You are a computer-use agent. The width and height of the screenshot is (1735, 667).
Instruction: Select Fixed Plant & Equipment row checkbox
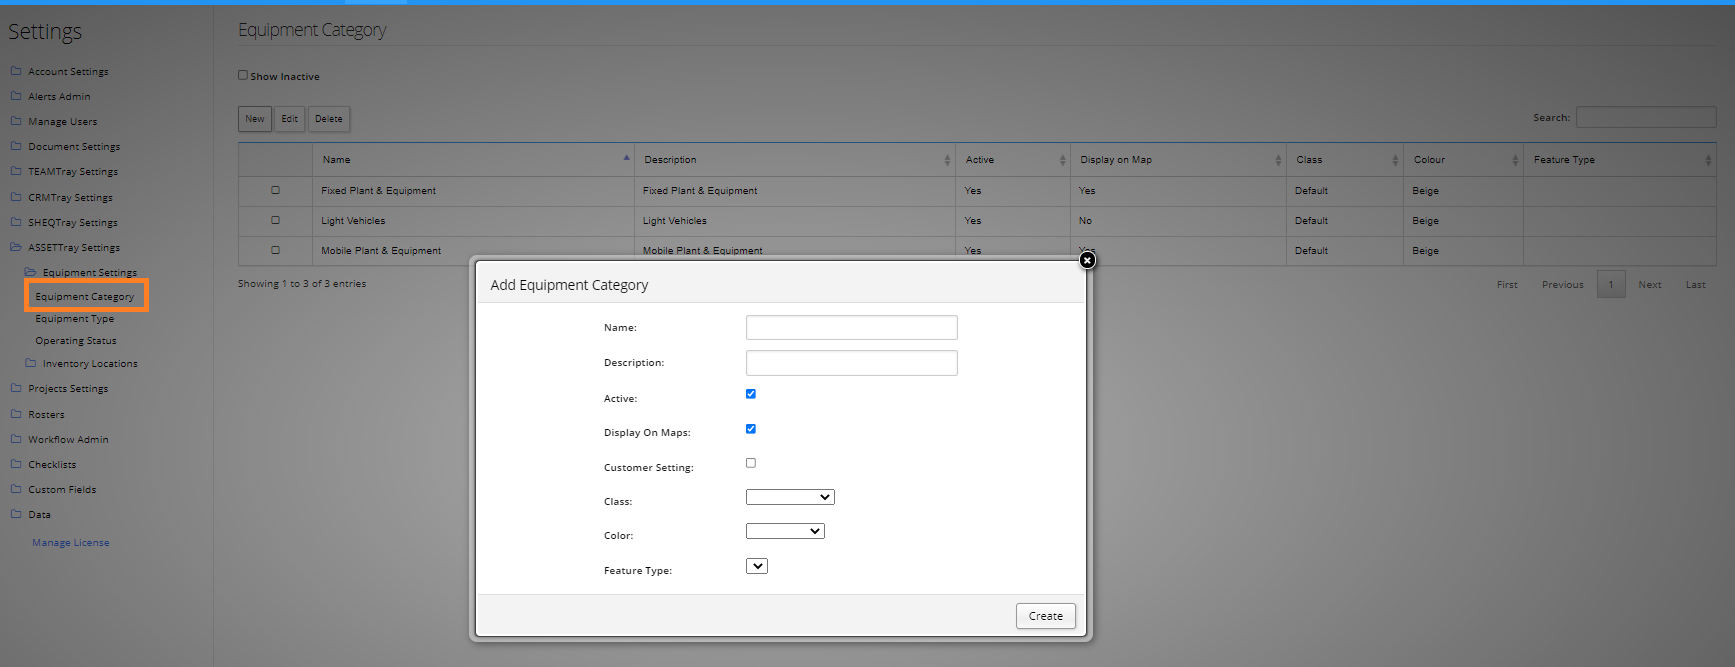coord(276,190)
